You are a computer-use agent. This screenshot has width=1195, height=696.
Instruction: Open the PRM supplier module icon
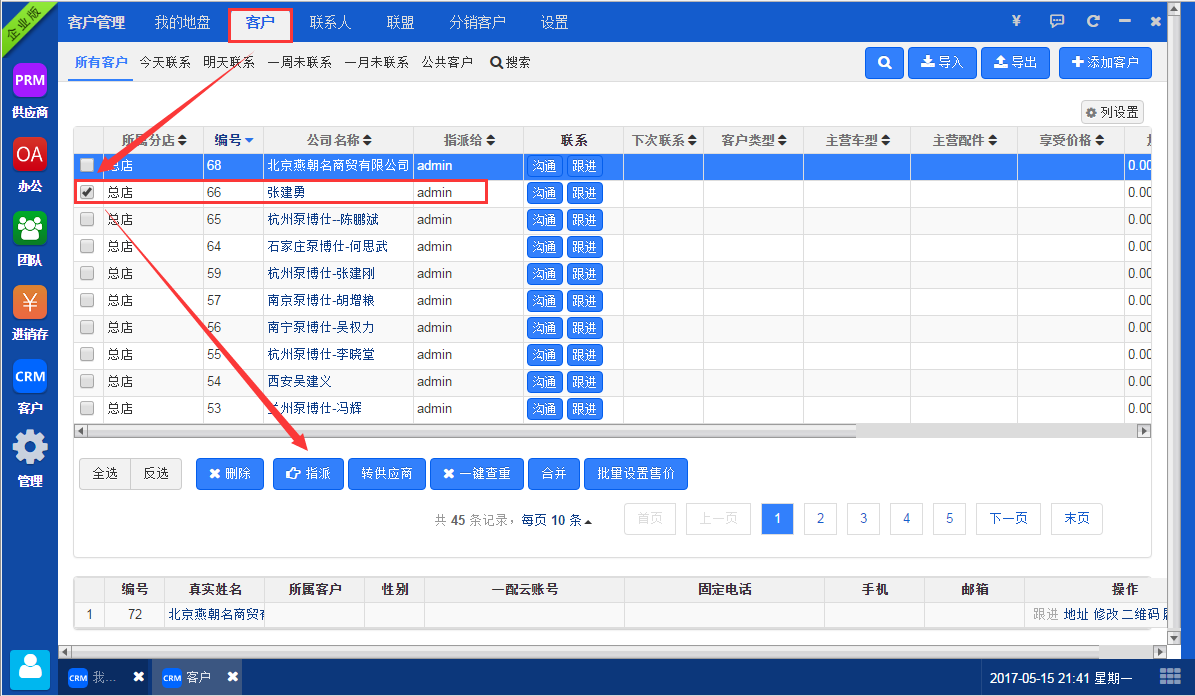click(29, 80)
